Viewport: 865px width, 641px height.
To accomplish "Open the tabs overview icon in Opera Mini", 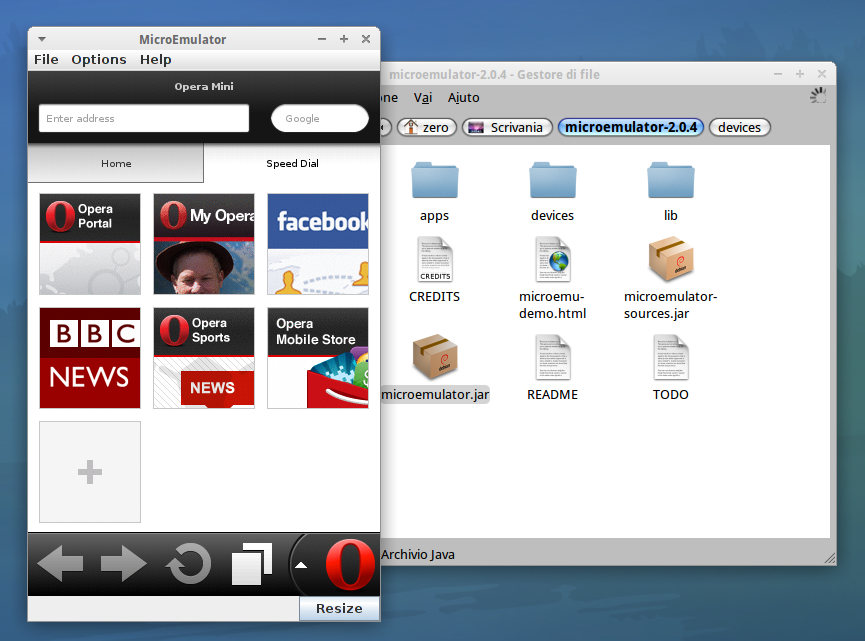I will (x=252, y=564).
